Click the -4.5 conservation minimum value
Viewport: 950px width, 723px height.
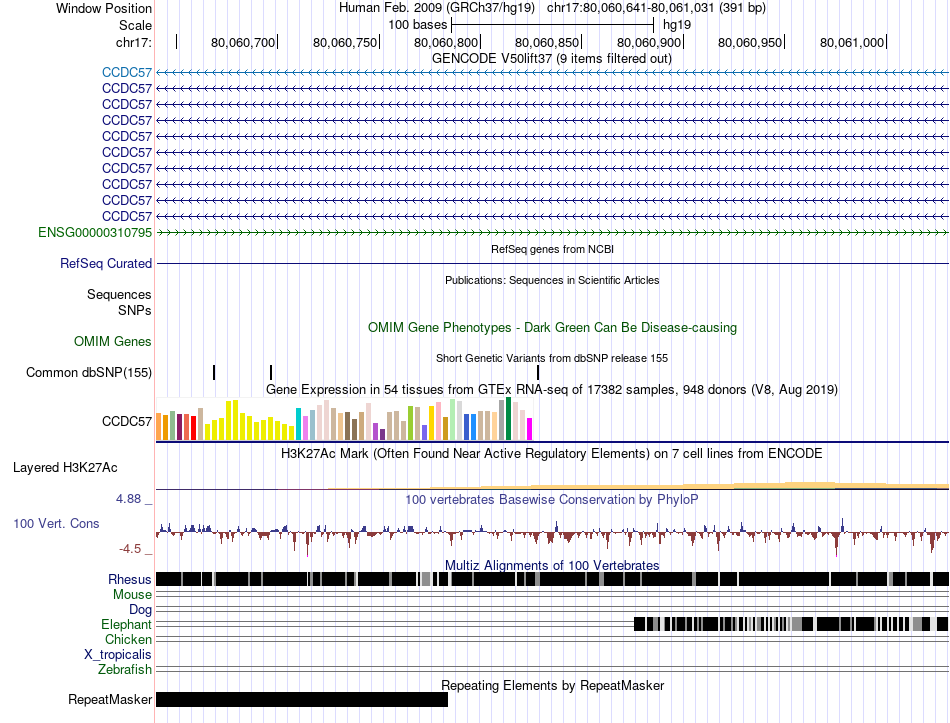click(130, 549)
